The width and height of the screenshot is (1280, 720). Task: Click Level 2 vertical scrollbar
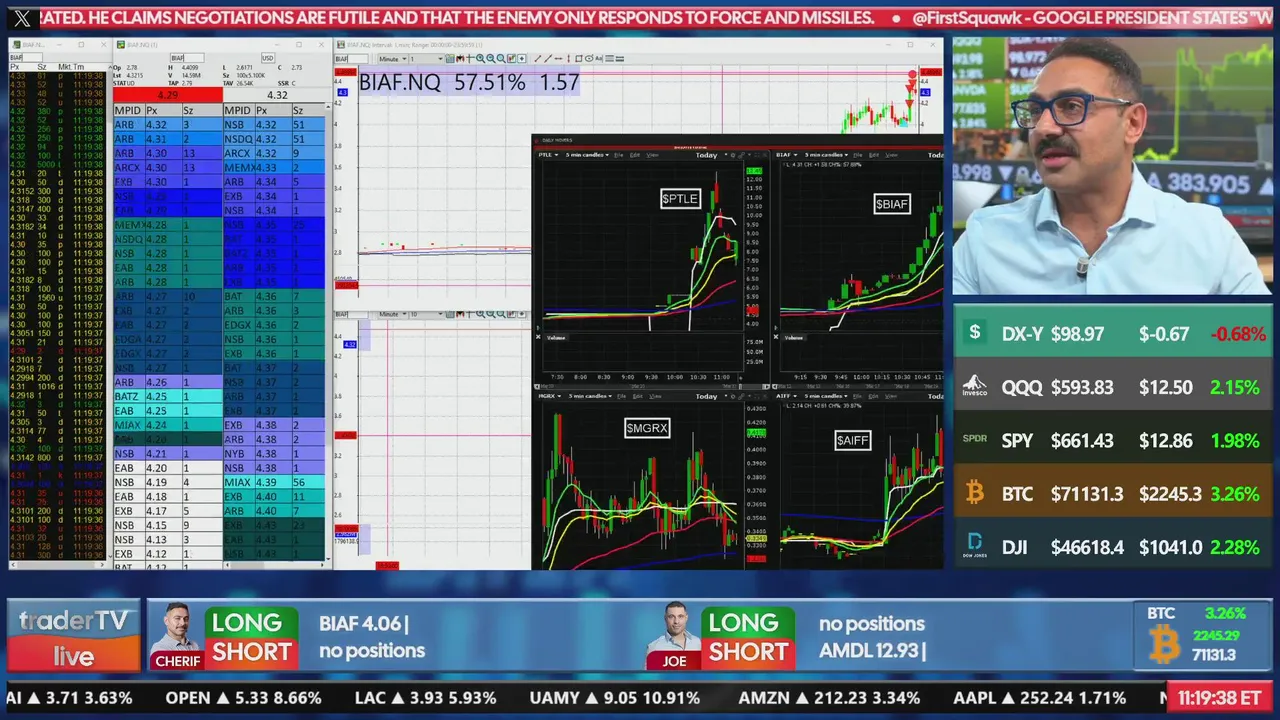tap(328, 330)
